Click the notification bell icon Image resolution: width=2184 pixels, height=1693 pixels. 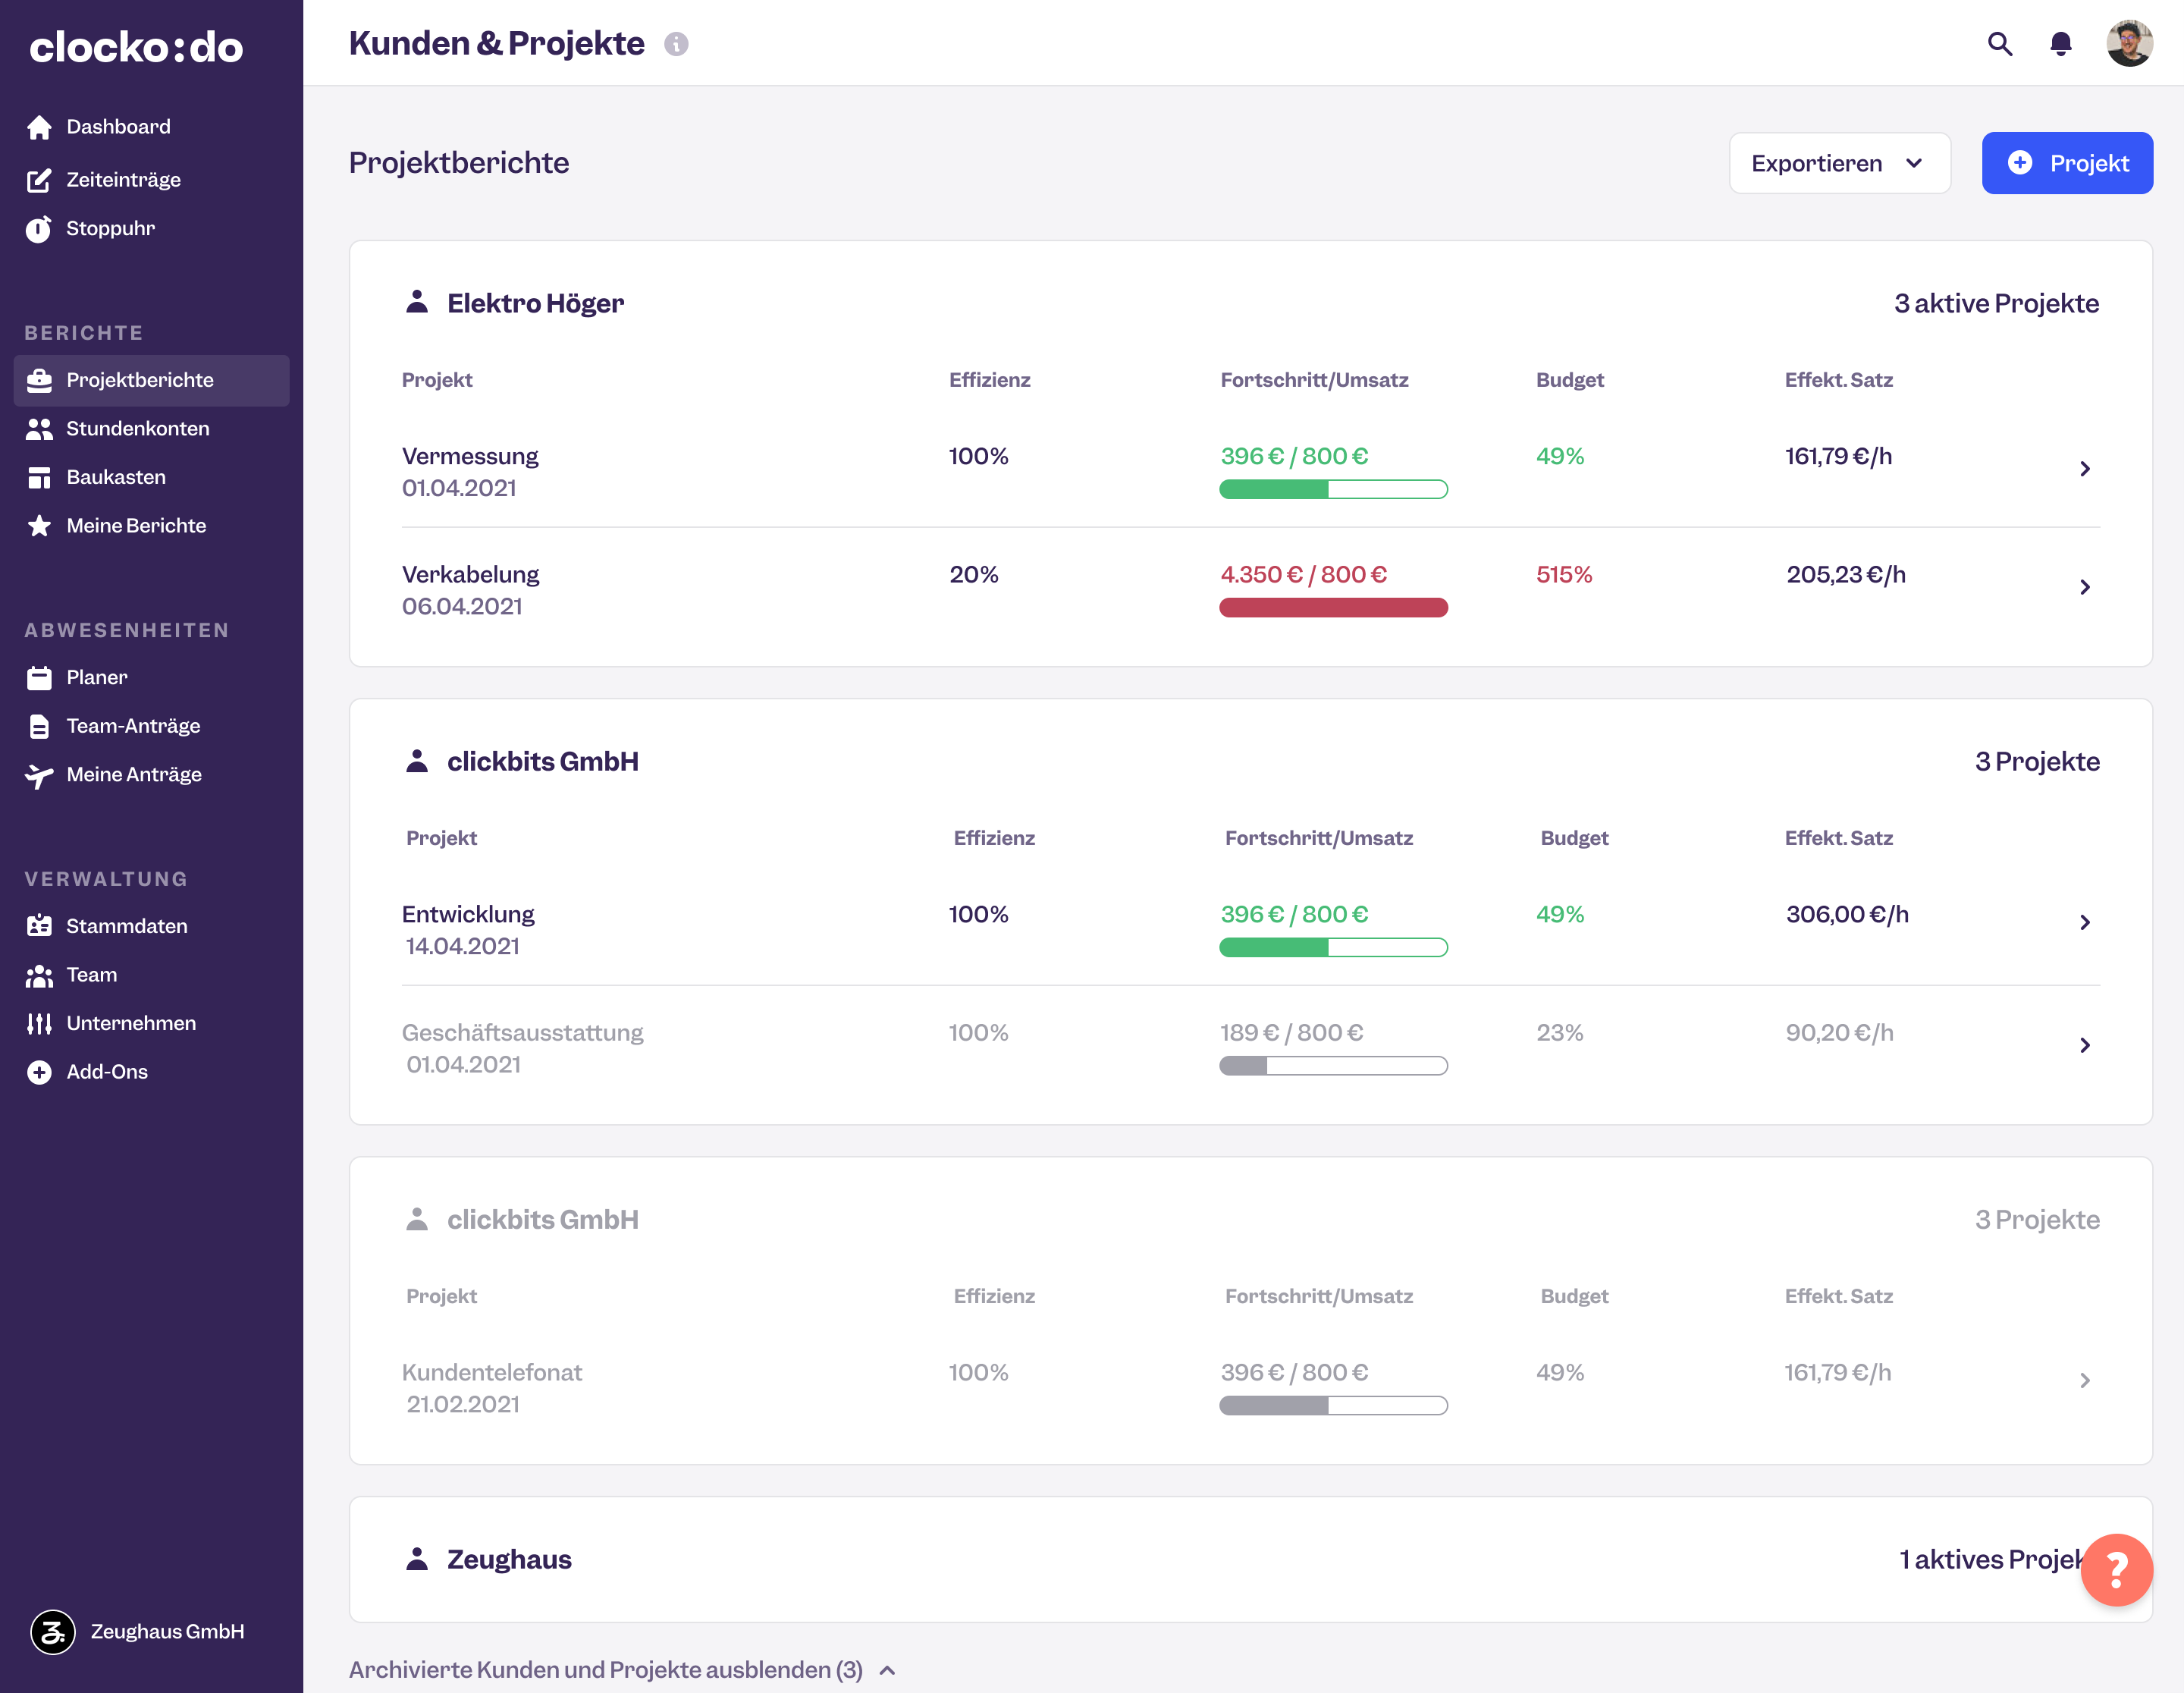coord(2061,44)
